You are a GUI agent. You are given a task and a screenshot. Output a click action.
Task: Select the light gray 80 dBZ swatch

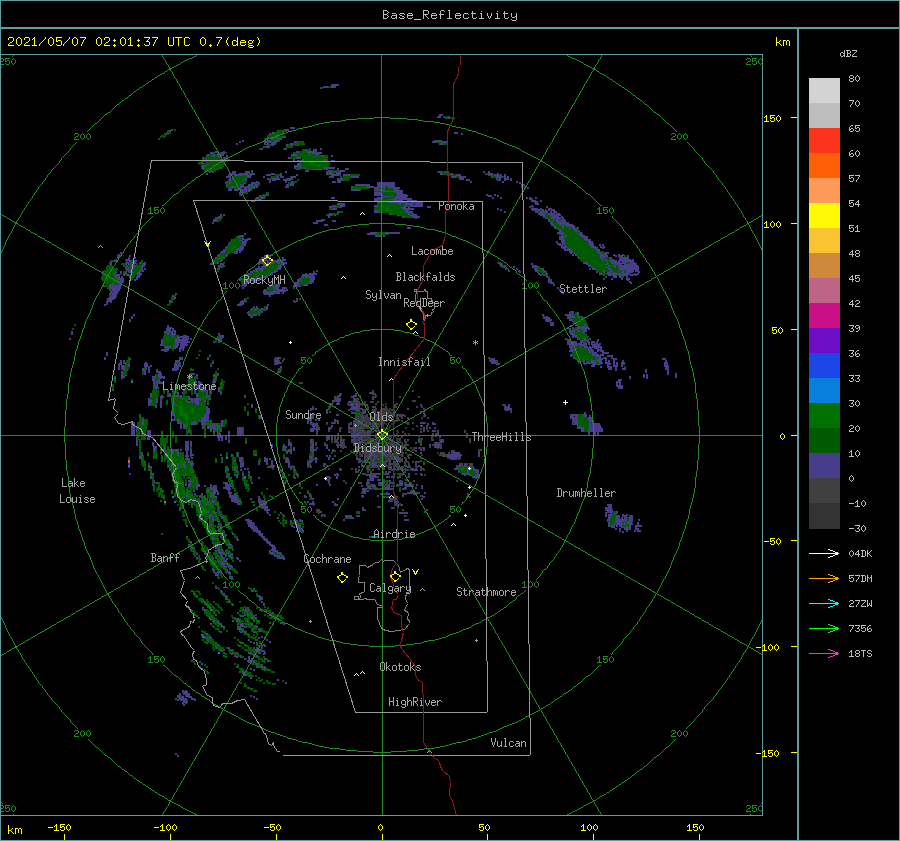tap(824, 91)
